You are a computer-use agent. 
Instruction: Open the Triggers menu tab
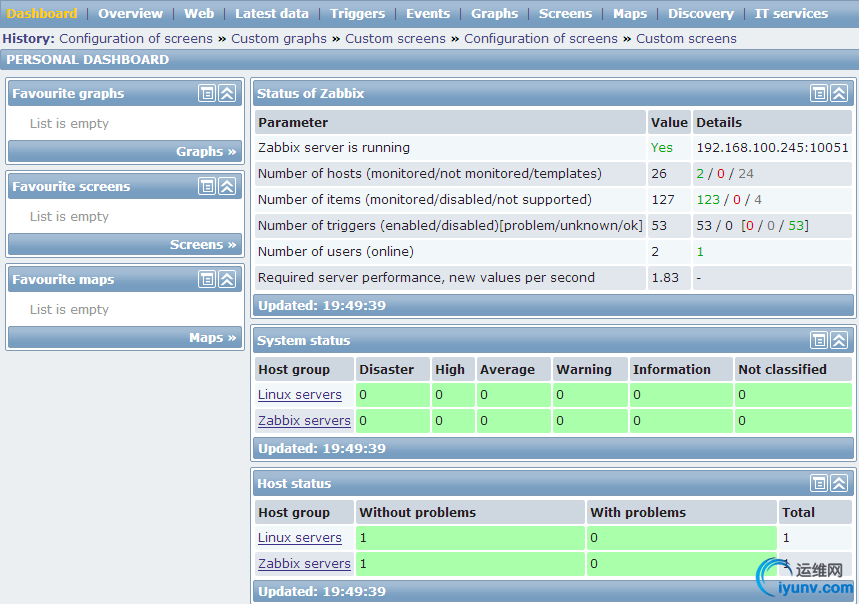(x=357, y=14)
